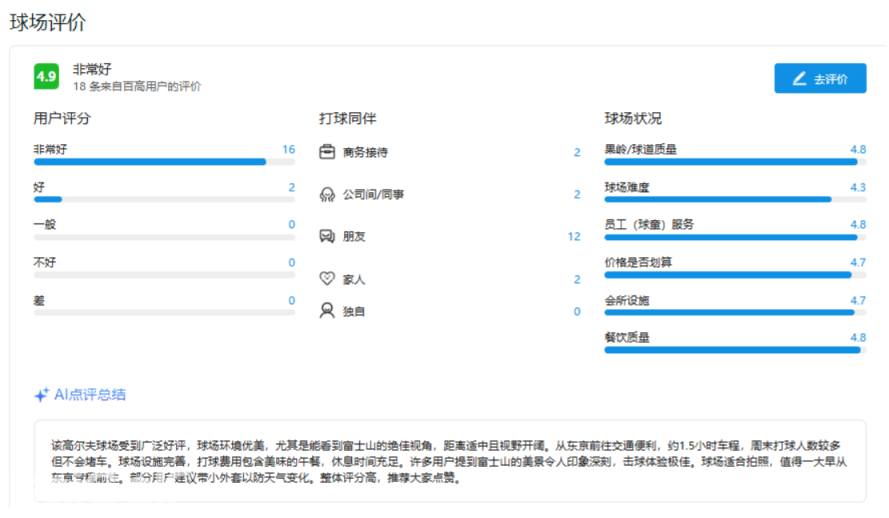Click the 果岭/球道质量 score bar
The image size is (889, 518).
[735, 162]
